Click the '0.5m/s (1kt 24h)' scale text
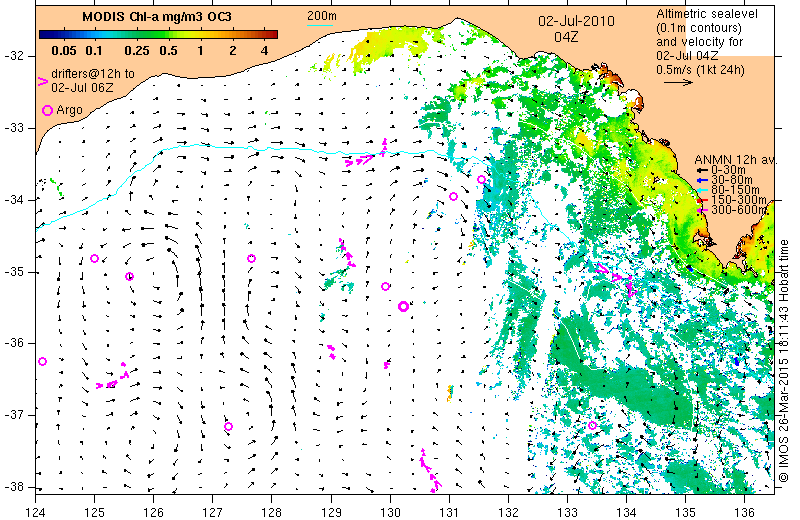 pos(701,69)
